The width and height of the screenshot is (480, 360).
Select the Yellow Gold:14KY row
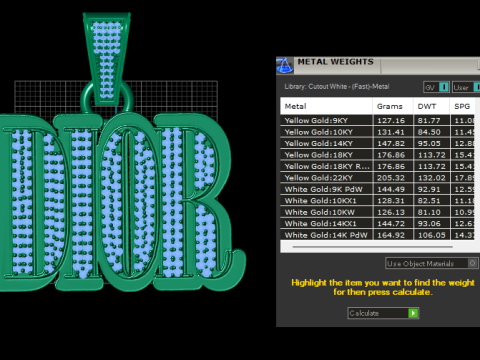[378, 143]
